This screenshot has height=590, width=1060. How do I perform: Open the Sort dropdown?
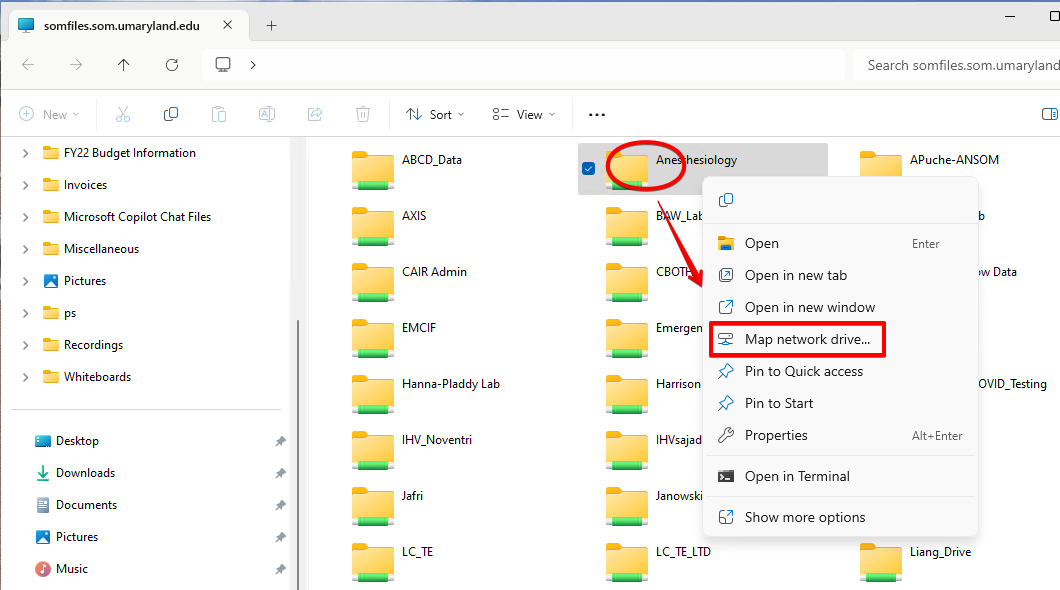point(435,114)
